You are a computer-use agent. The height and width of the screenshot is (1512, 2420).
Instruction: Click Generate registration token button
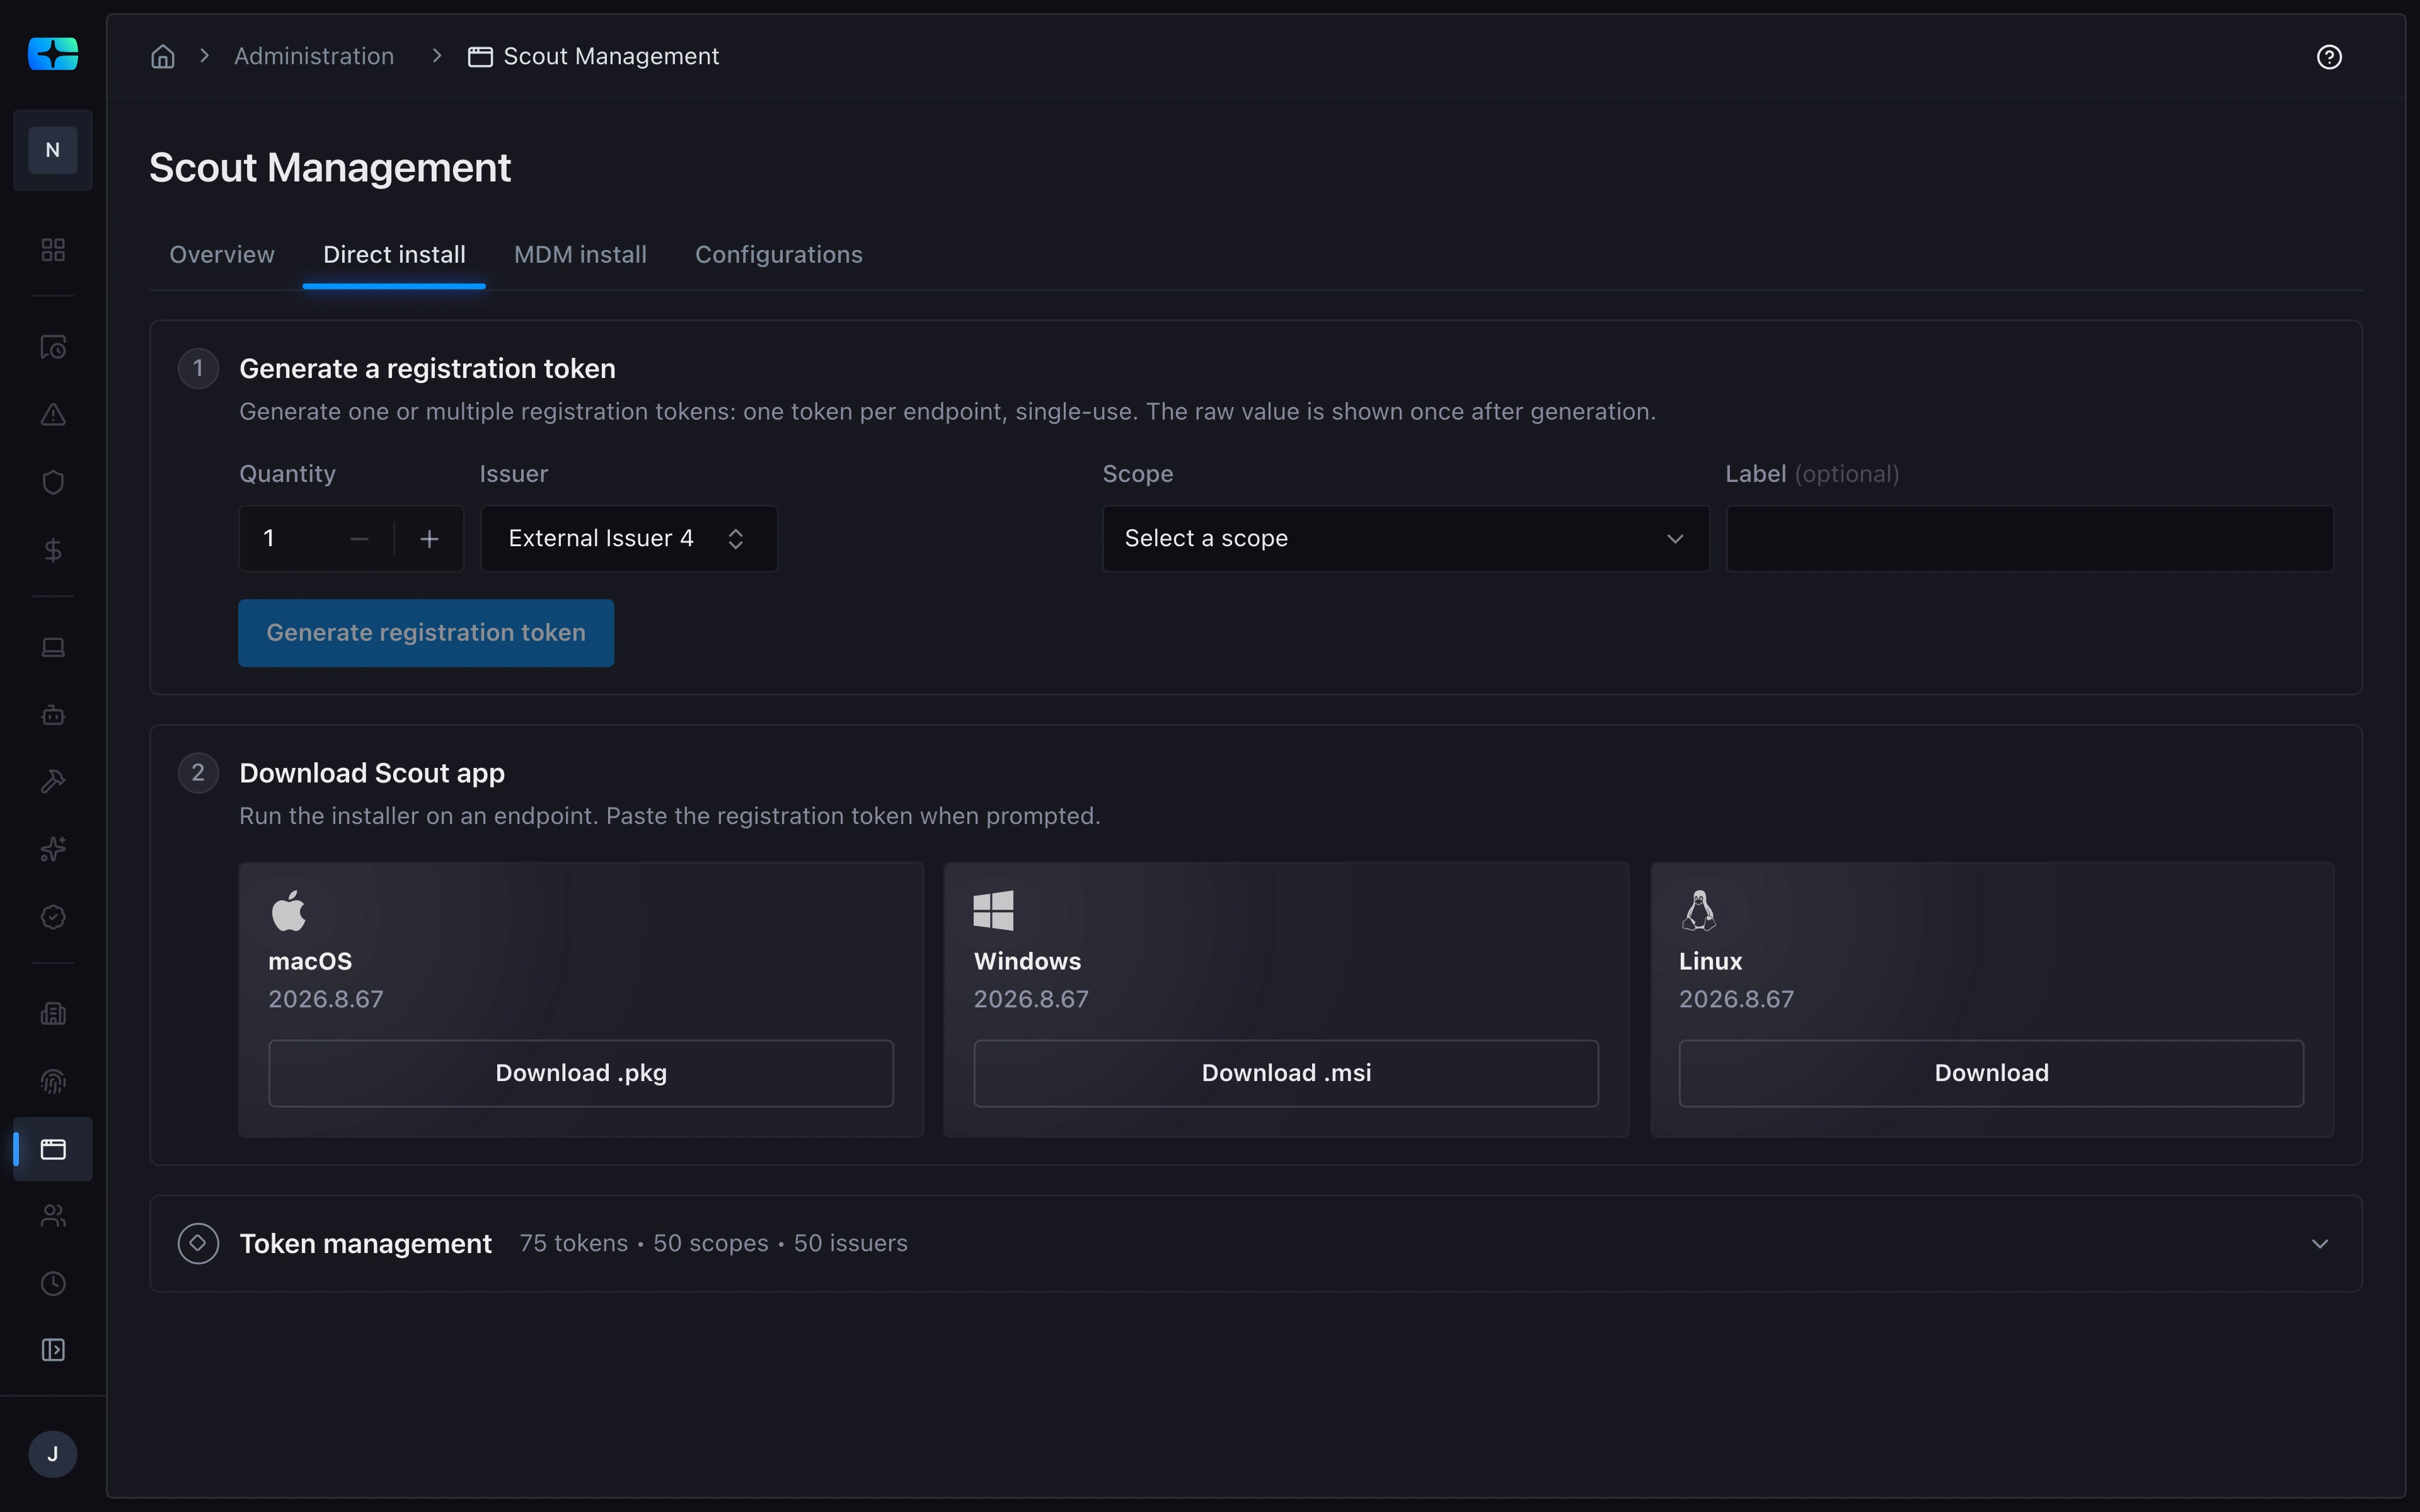tap(426, 633)
